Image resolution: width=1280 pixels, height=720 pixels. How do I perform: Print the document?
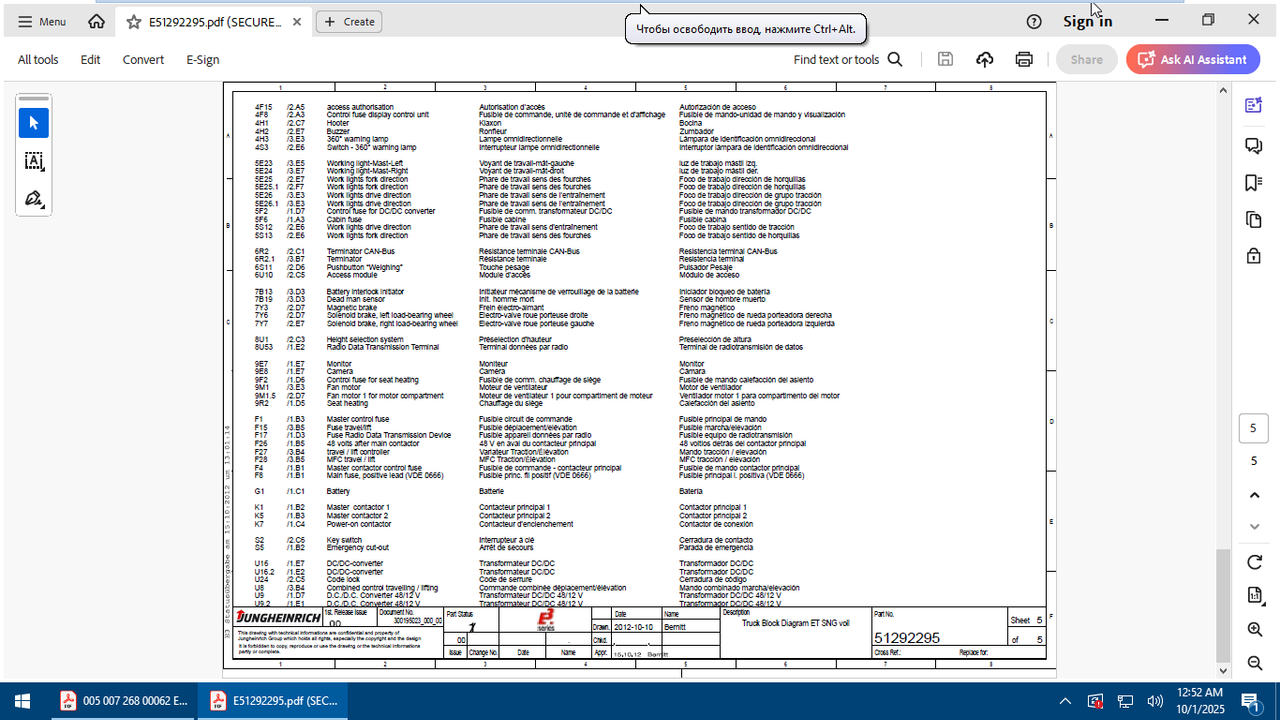click(1024, 60)
